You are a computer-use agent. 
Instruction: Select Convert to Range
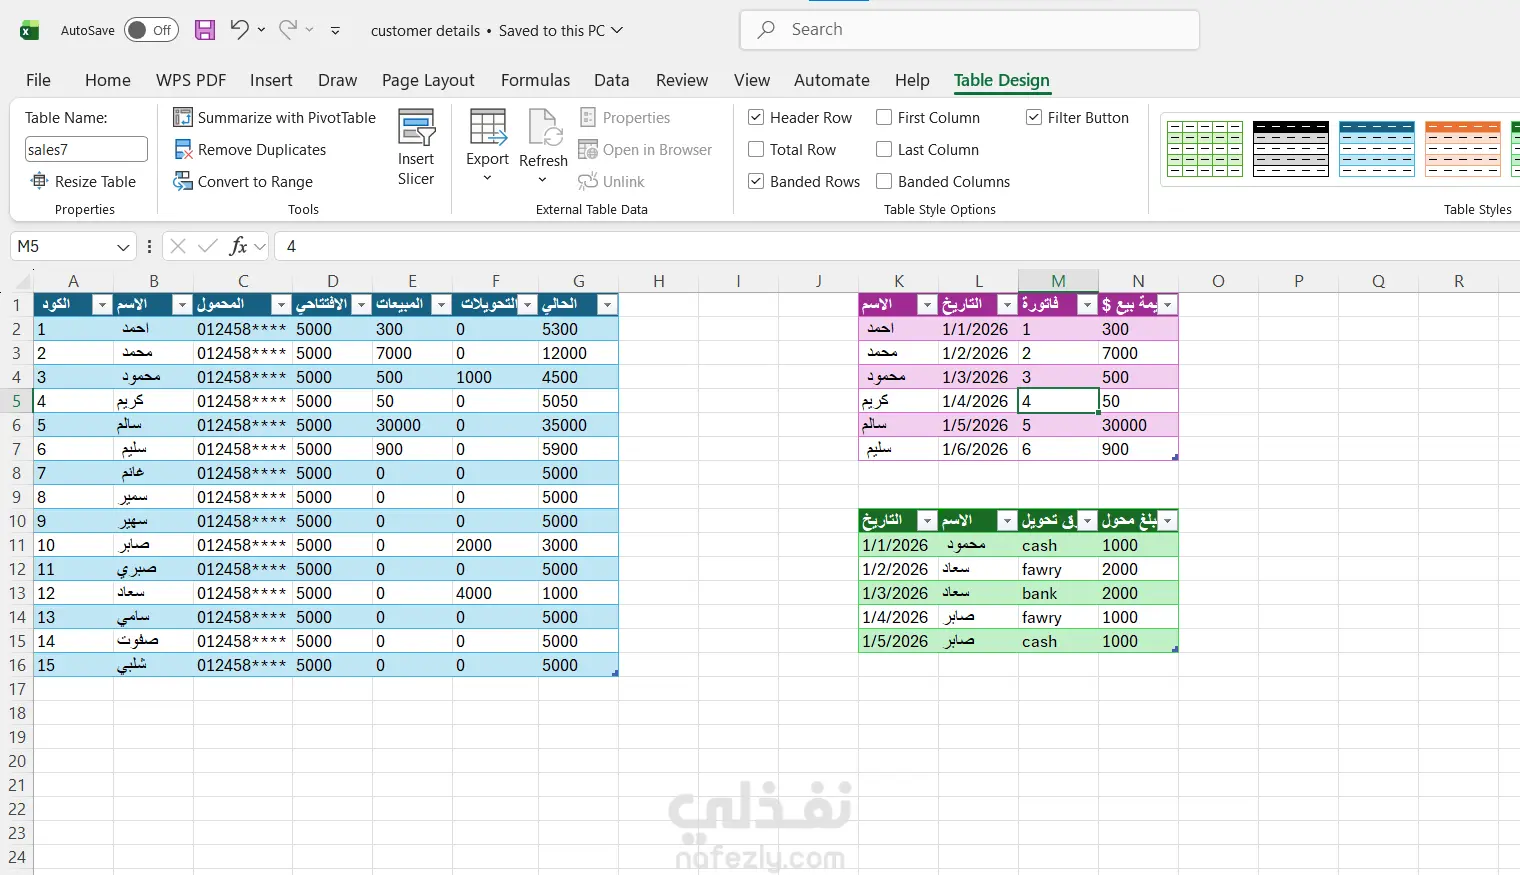(243, 182)
